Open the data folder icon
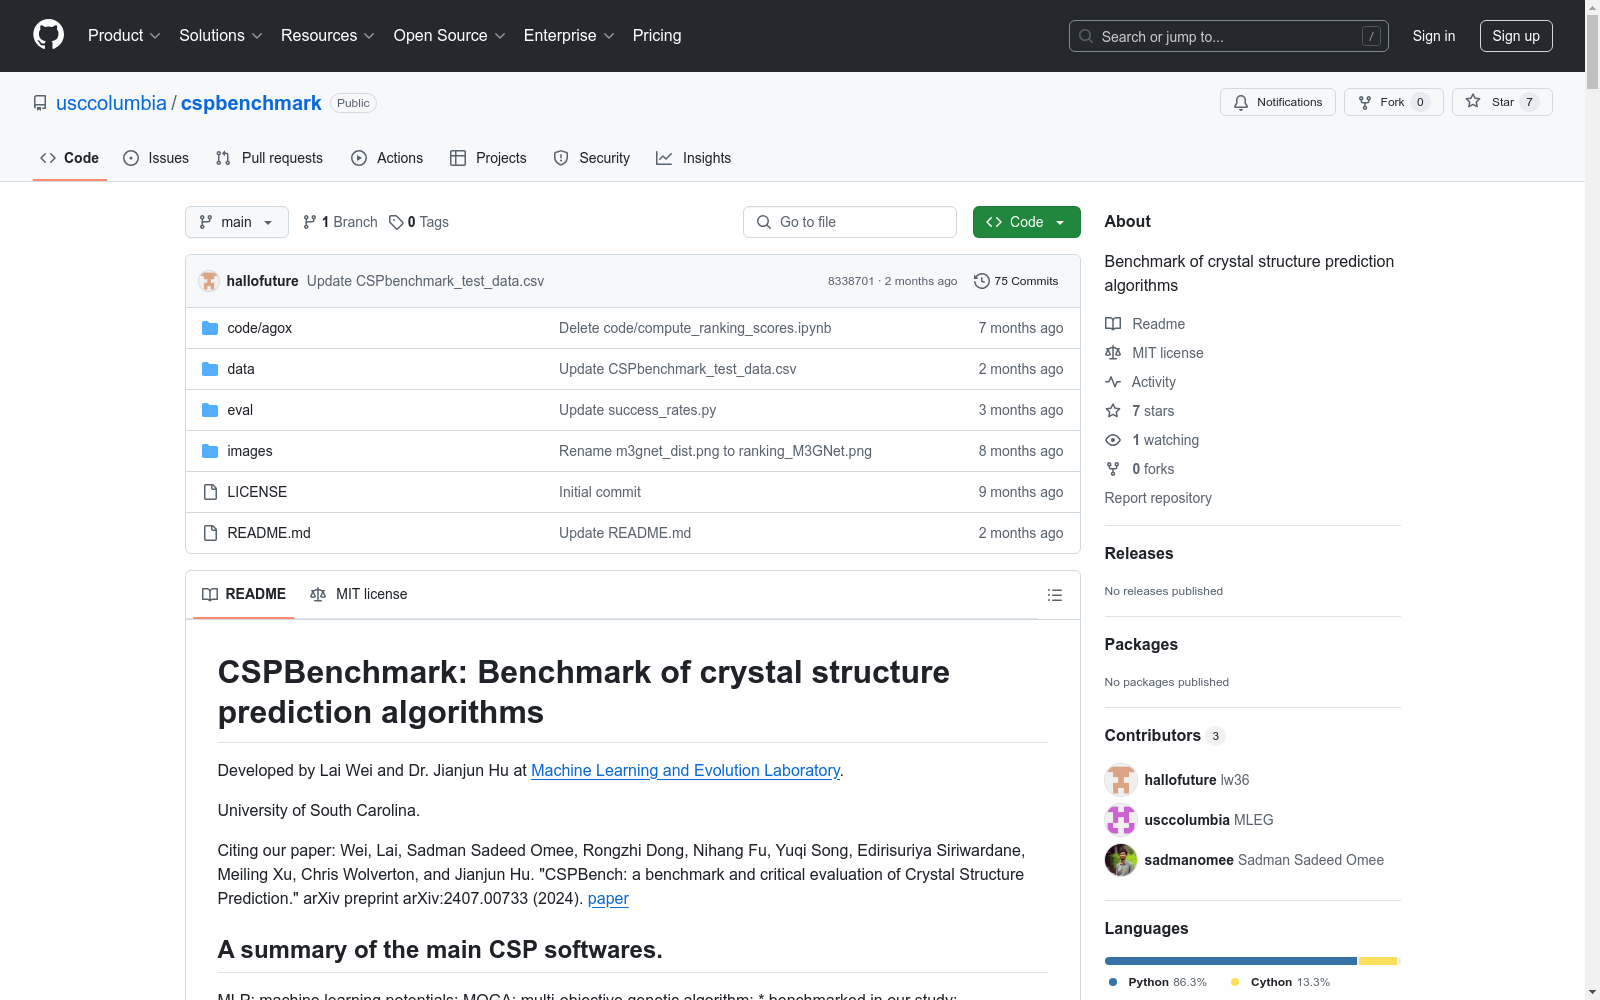The image size is (1600, 1000). click(x=210, y=369)
